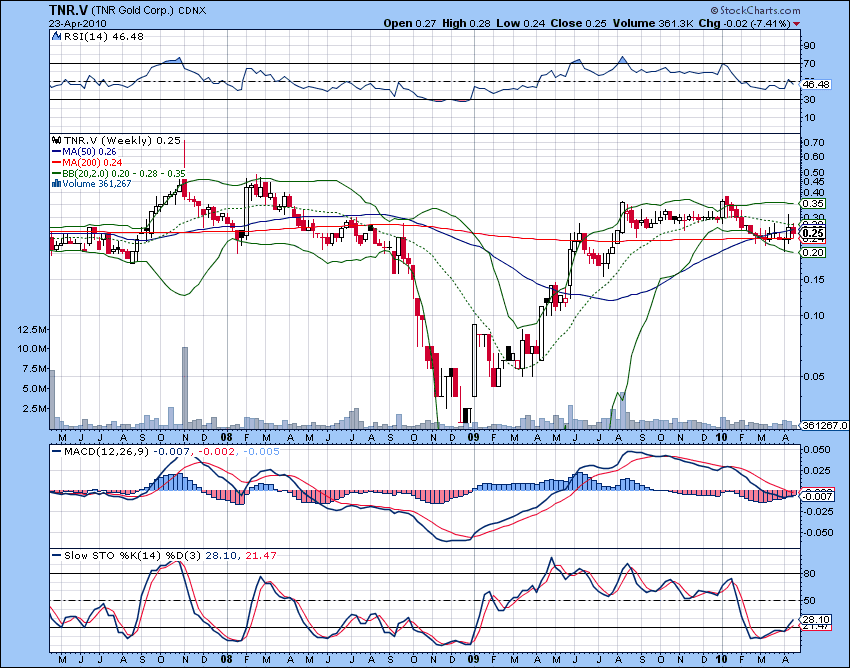Open the StockCharts.com watermark link
This screenshot has height=668, width=850.
[760, 10]
